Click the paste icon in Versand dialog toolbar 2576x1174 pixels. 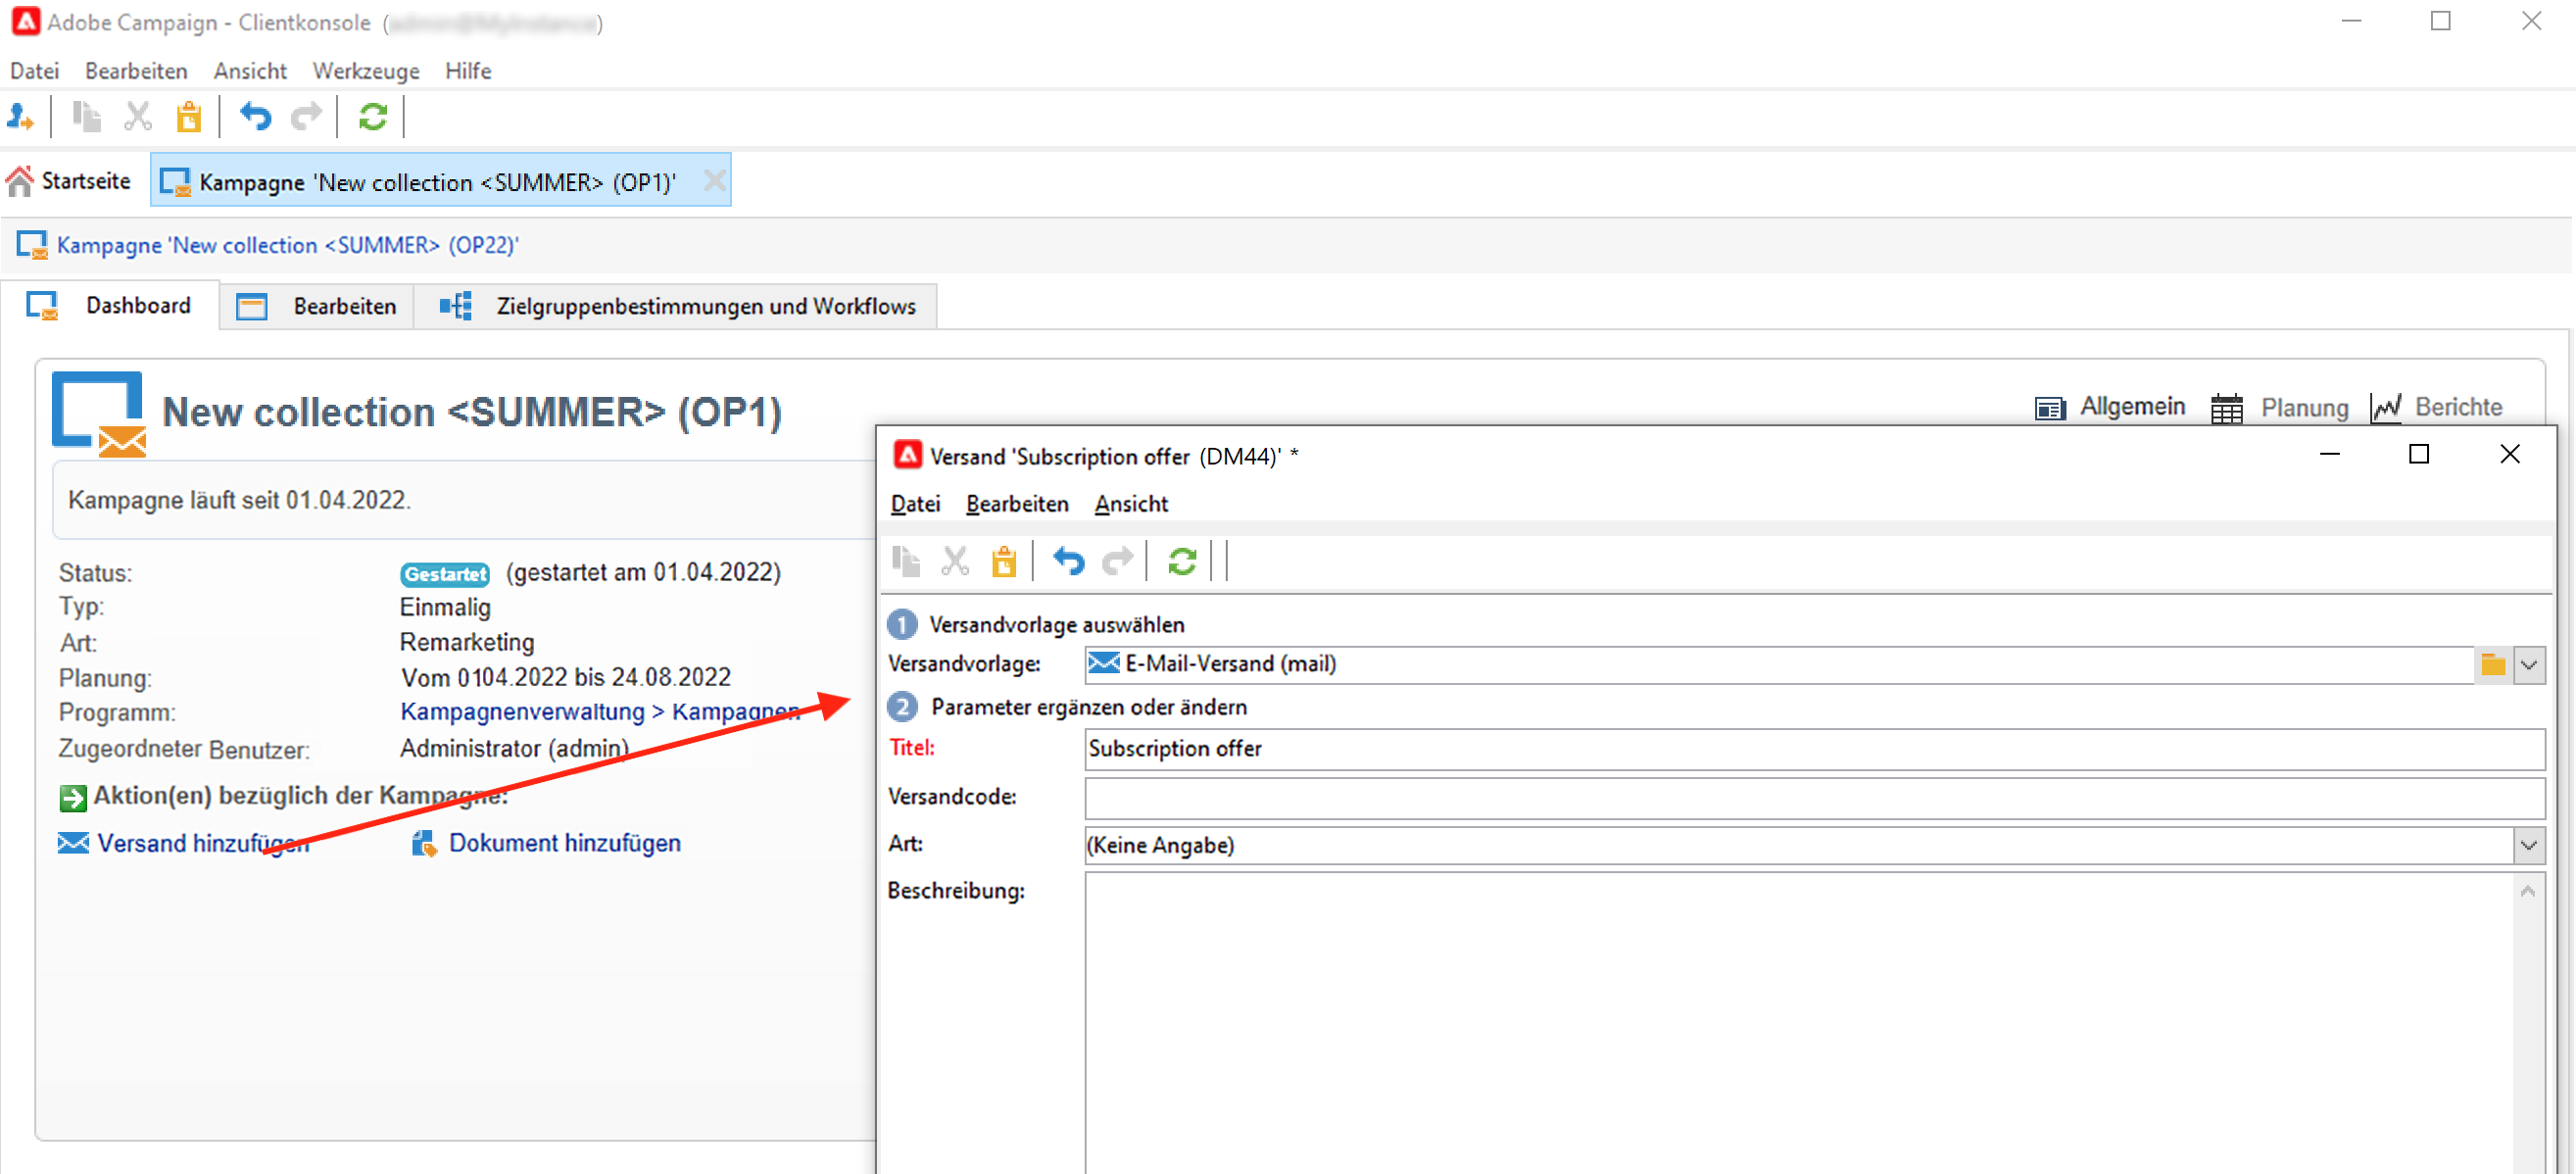point(1003,562)
